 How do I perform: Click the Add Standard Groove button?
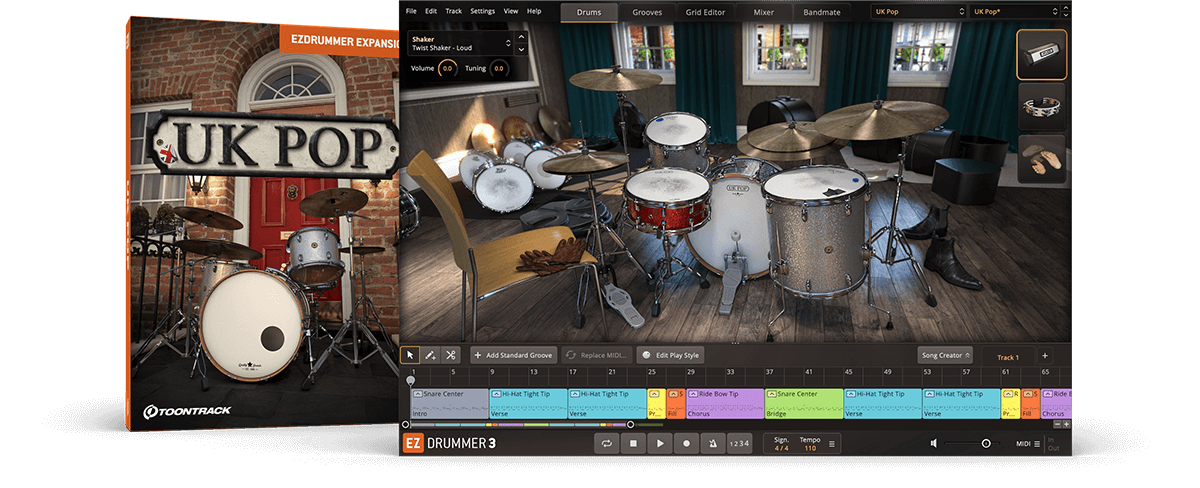514,355
